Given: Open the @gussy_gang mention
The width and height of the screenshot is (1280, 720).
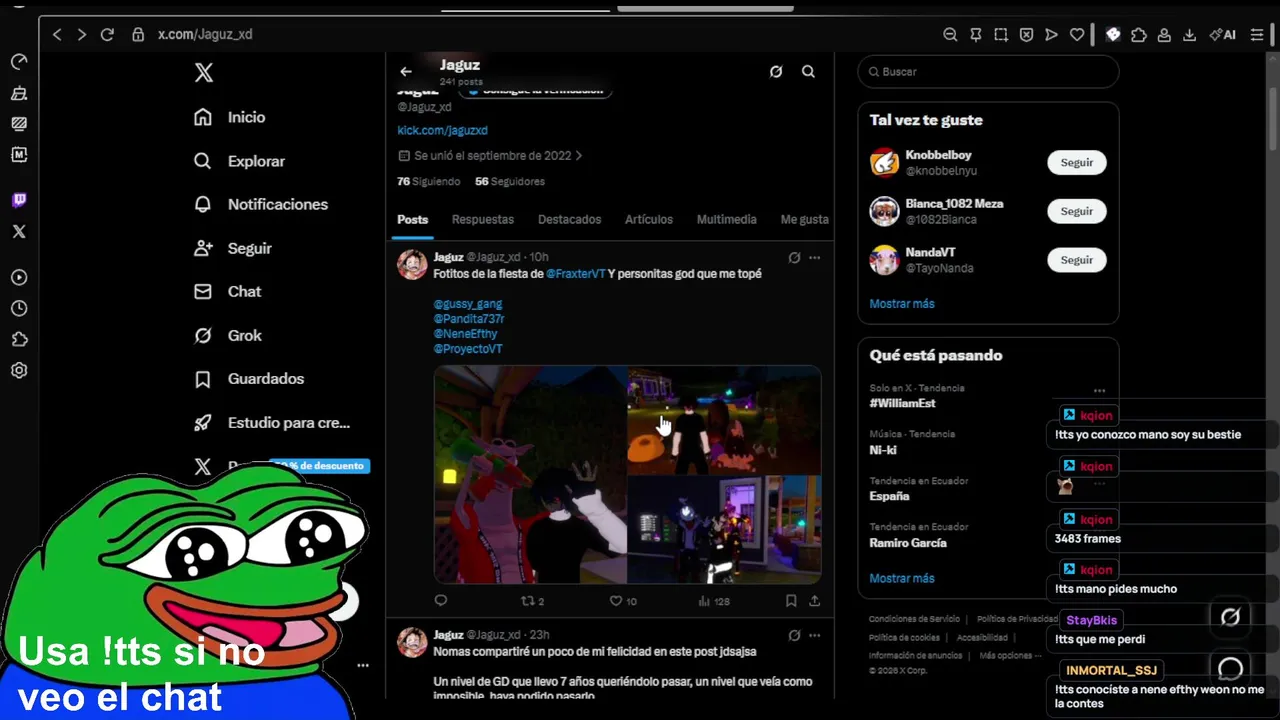Looking at the screenshot, I should [x=468, y=304].
